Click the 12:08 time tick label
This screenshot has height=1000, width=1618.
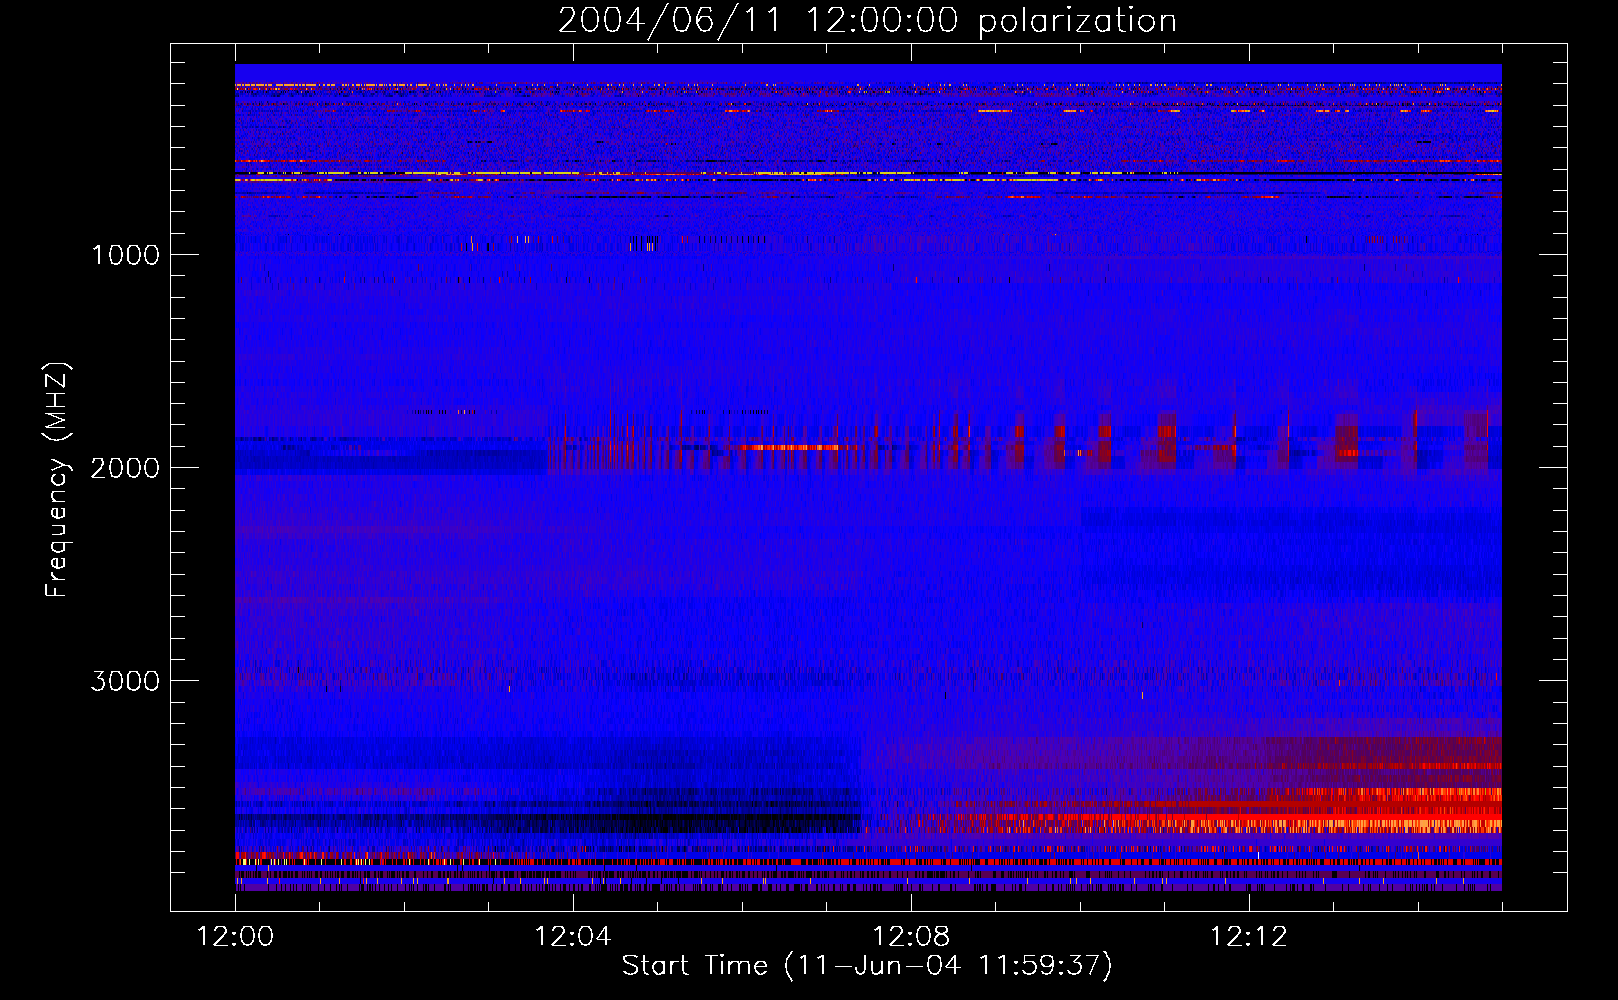tap(911, 936)
